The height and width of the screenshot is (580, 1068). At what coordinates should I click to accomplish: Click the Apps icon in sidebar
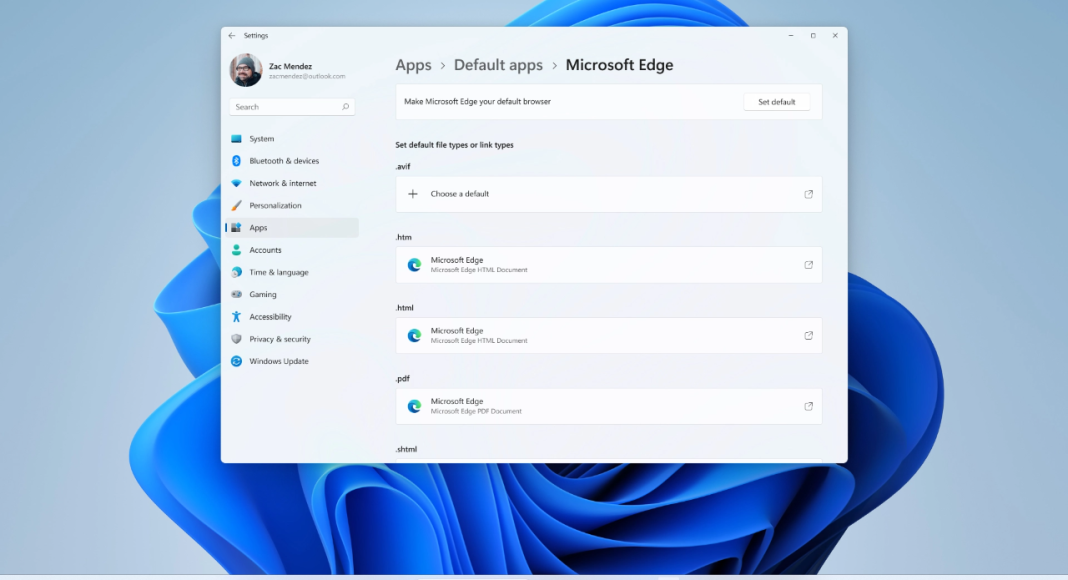(x=236, y=227)
